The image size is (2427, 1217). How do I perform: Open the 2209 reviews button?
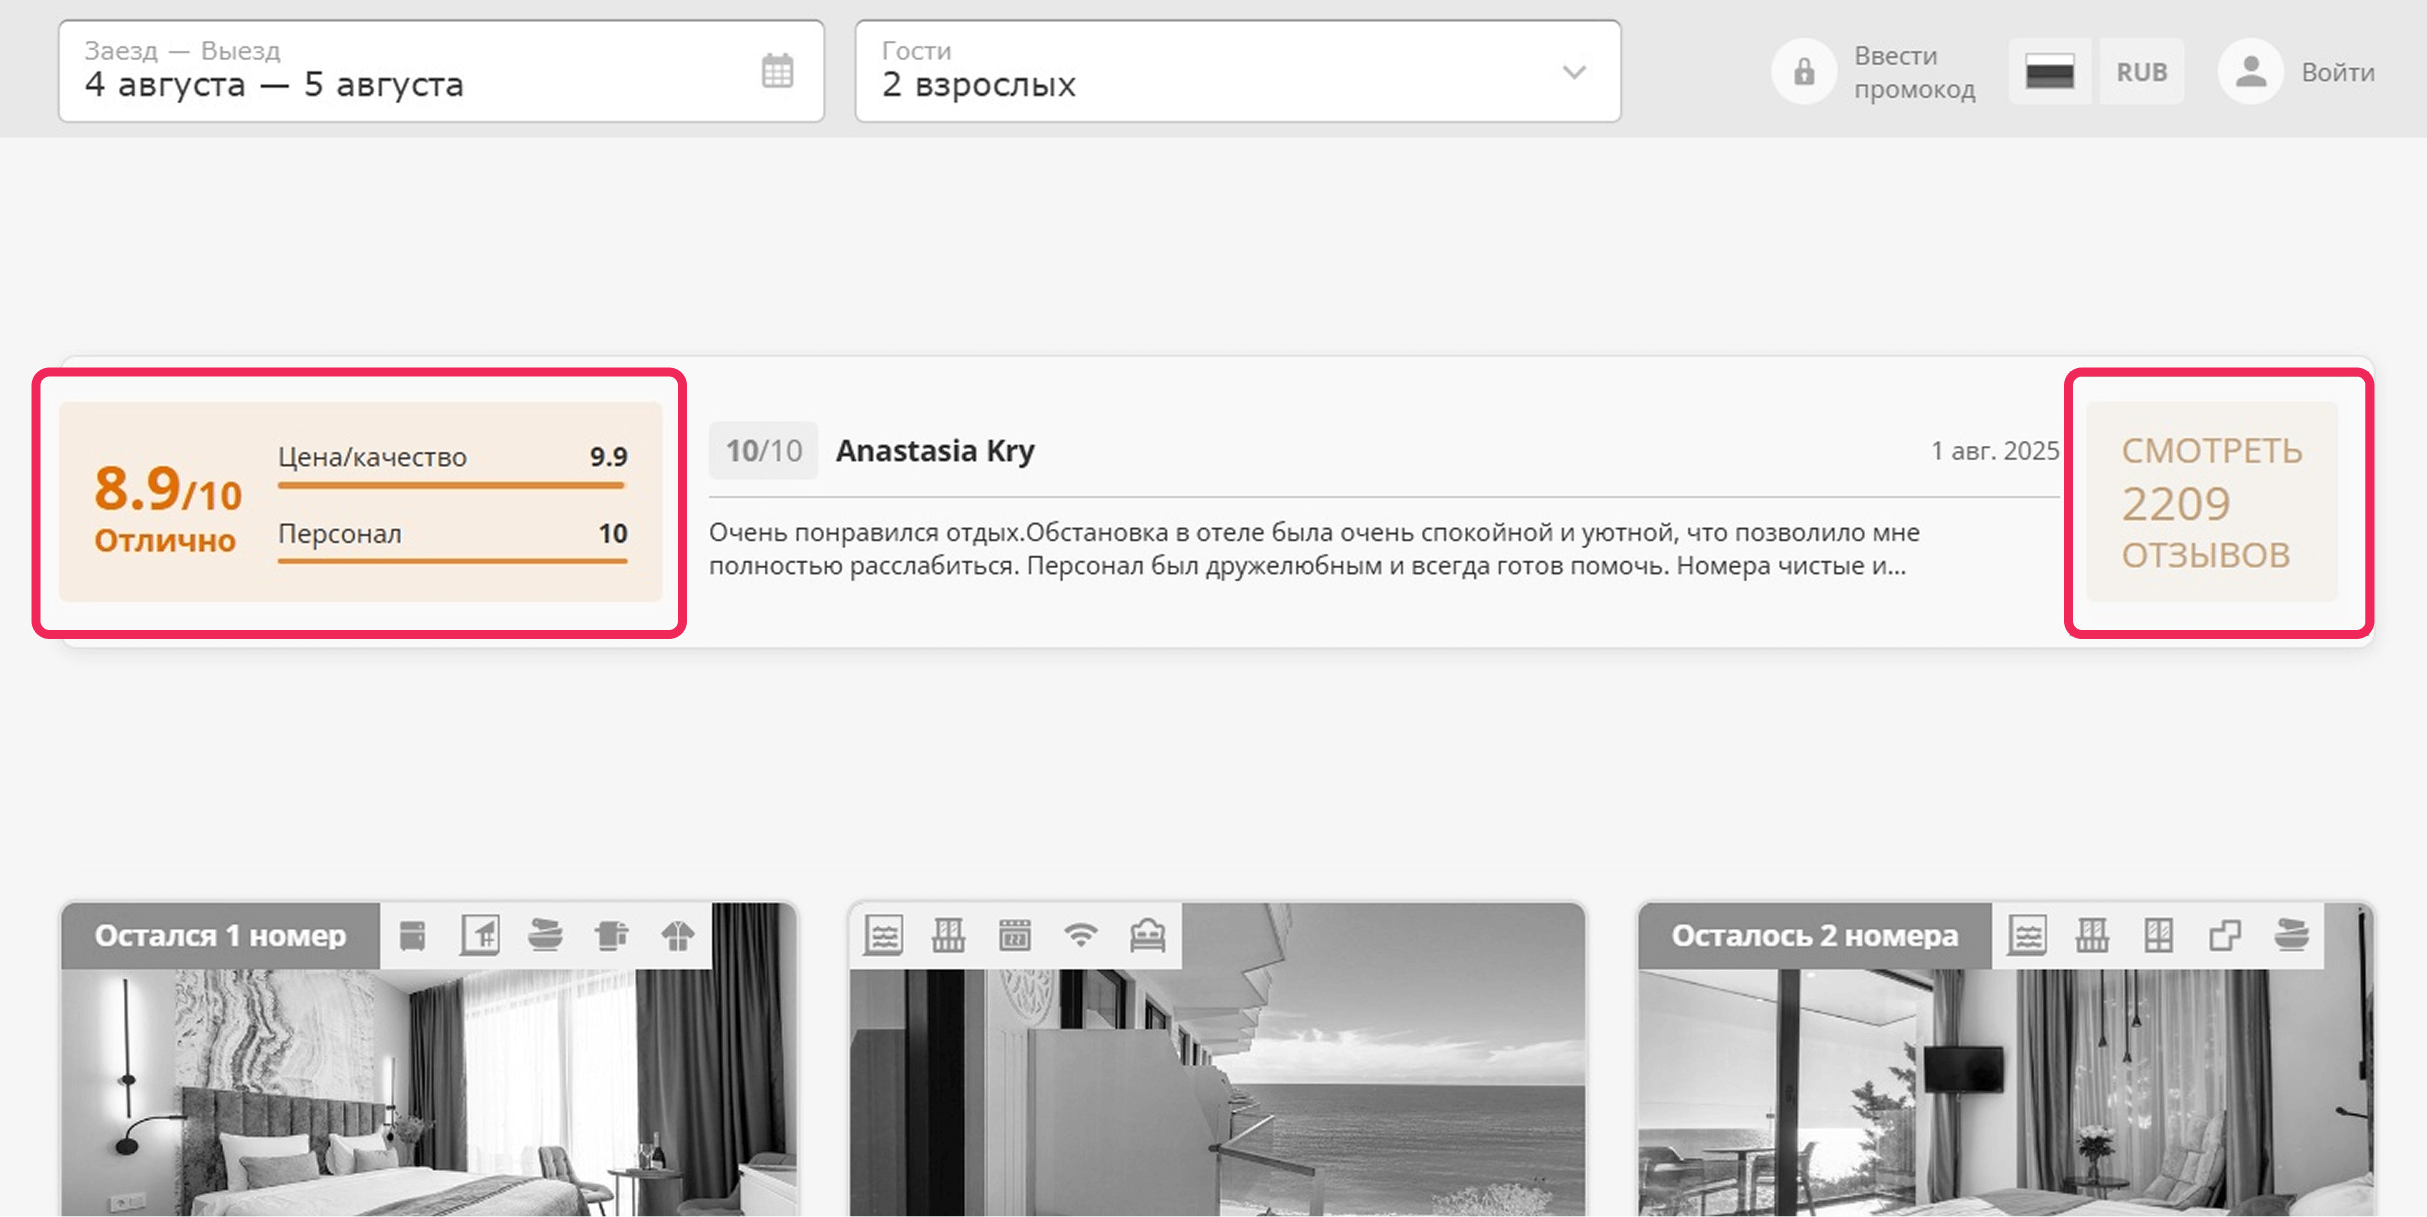coord(2211,502)
